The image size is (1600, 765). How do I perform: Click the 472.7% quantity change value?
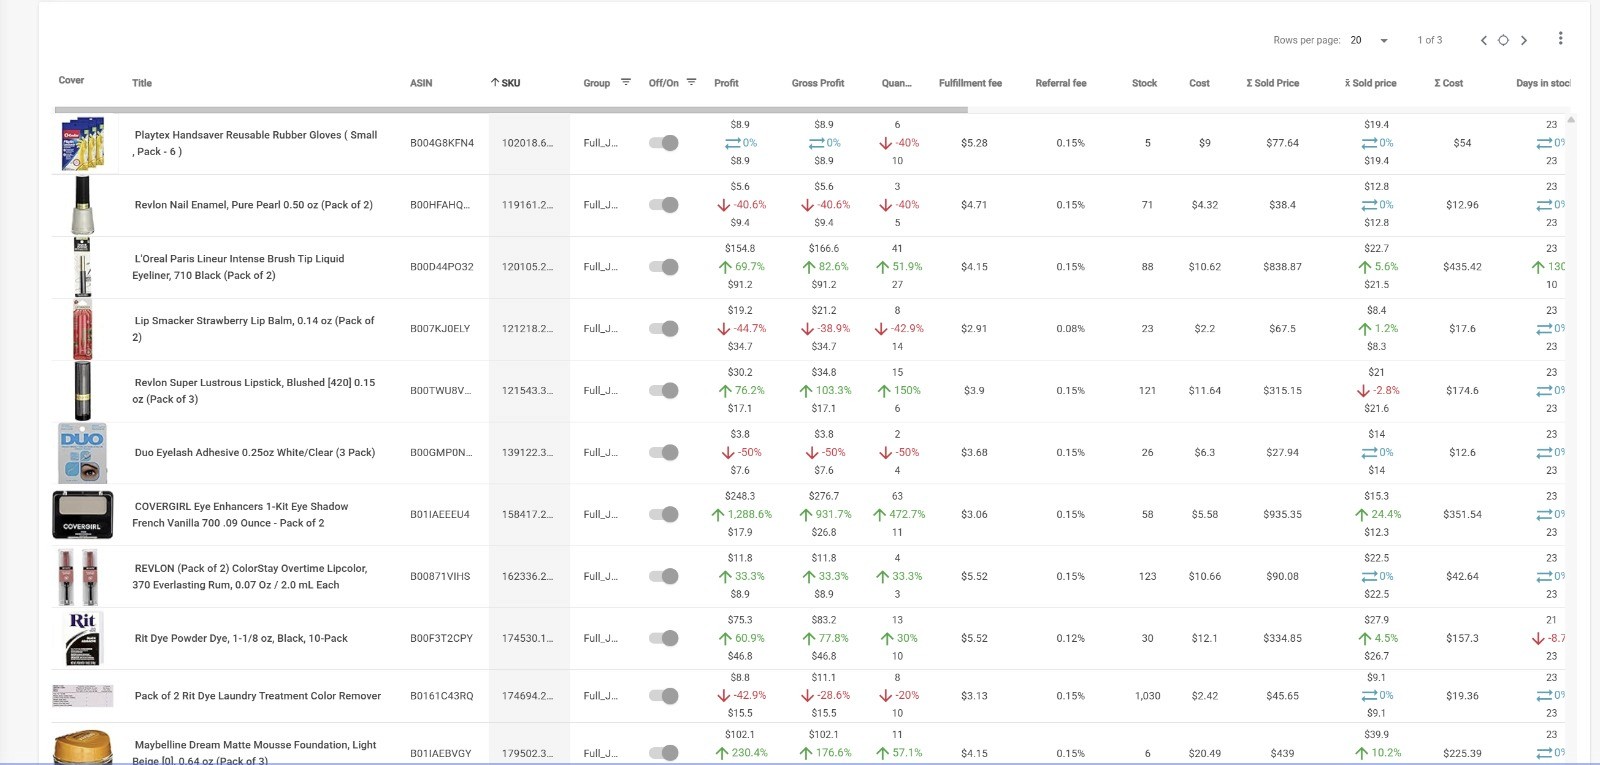[x=908, y=515]
